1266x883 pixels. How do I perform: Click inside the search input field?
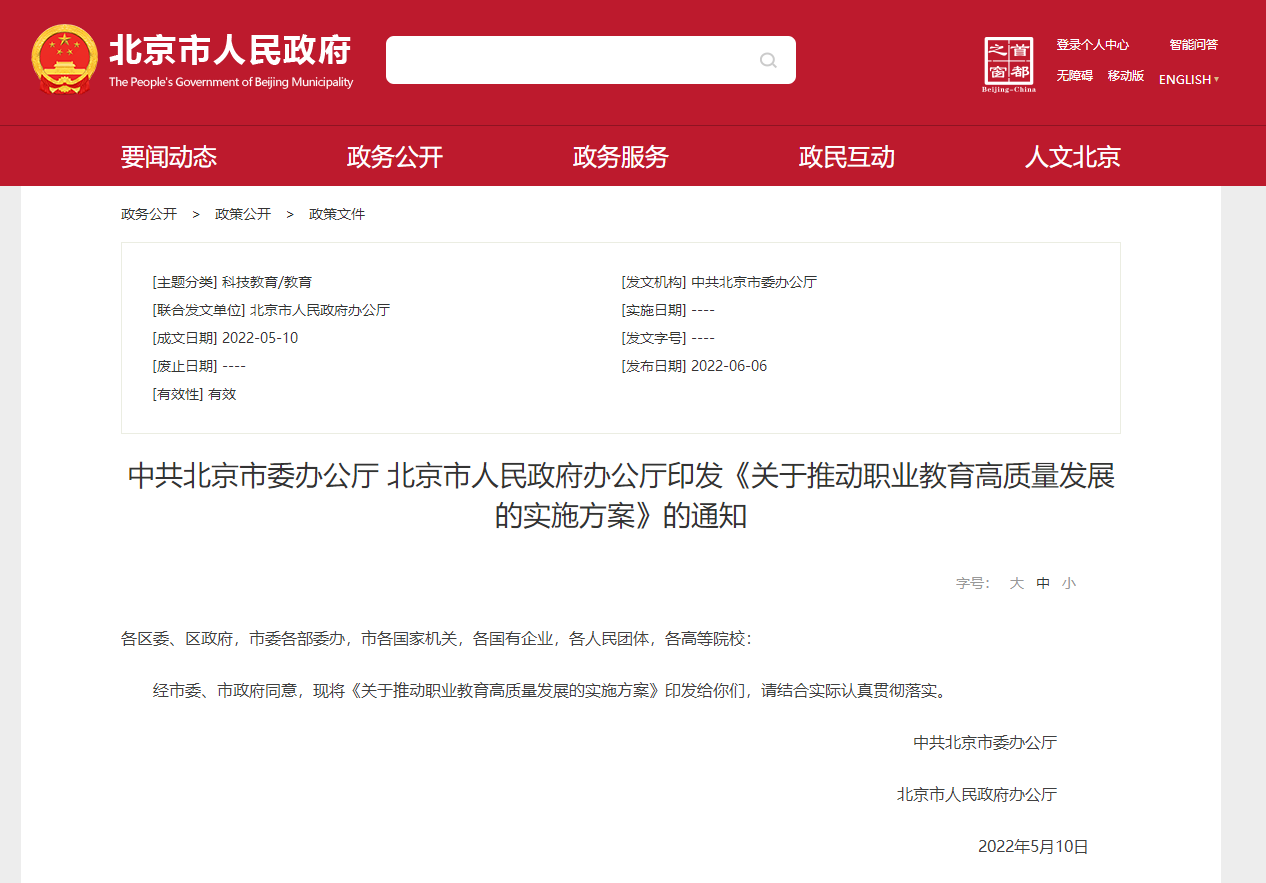(x=570, y=60)
